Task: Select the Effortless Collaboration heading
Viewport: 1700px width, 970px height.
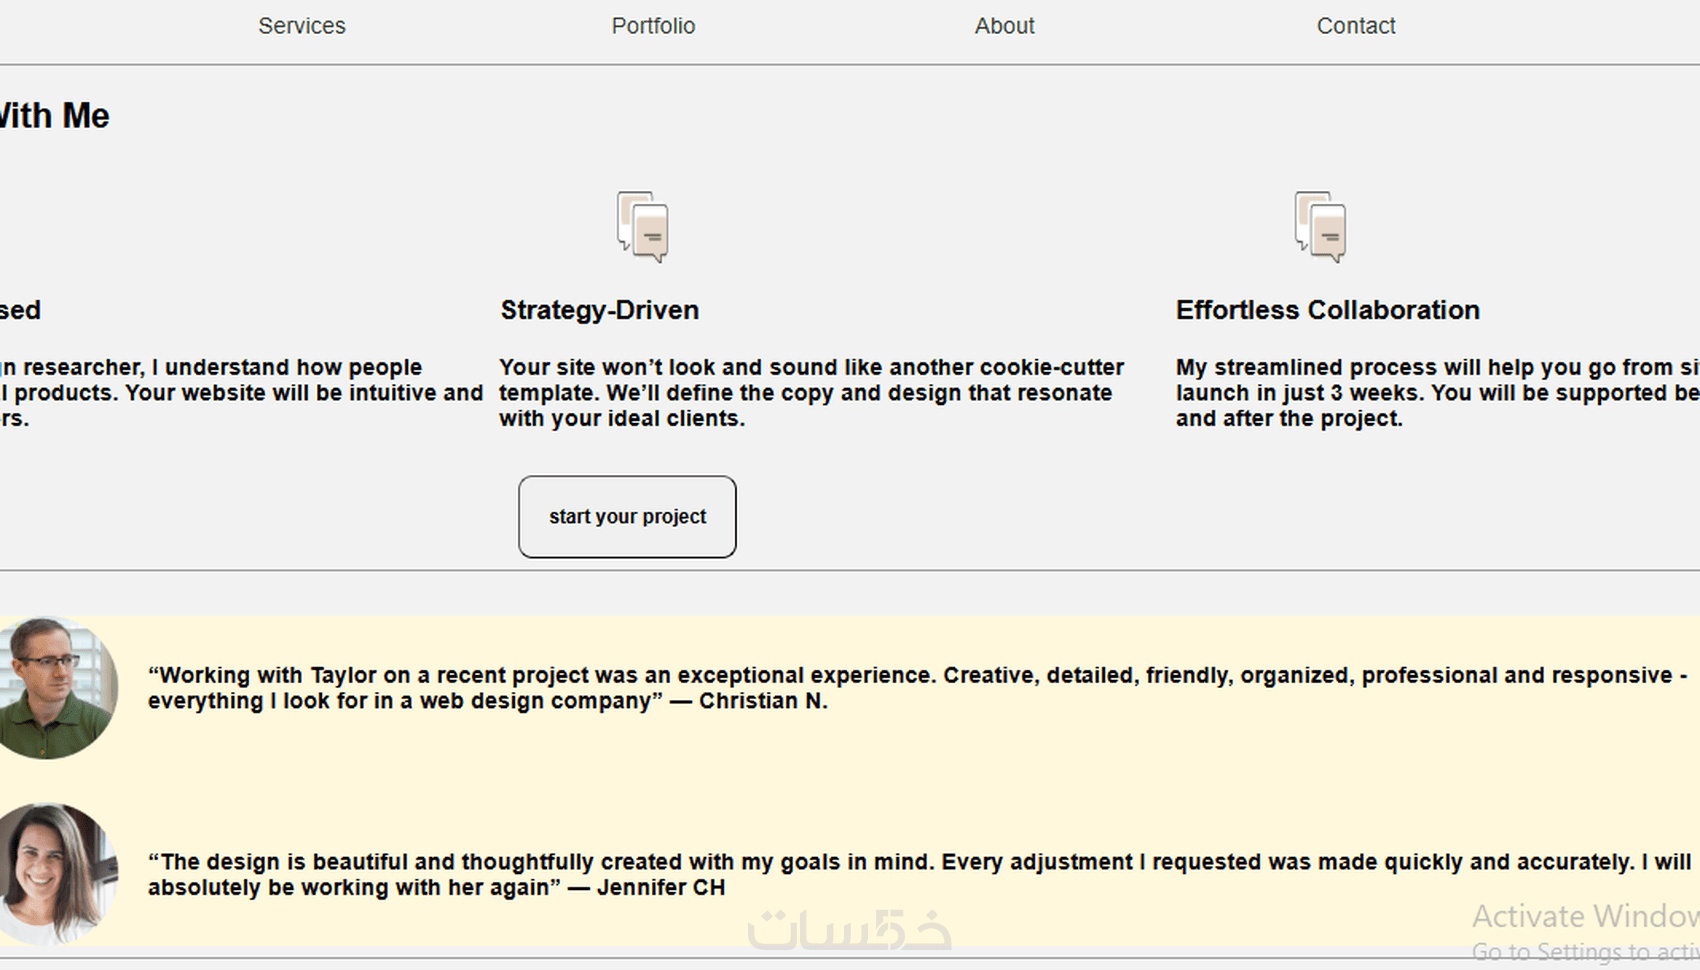Action: 1327,310
